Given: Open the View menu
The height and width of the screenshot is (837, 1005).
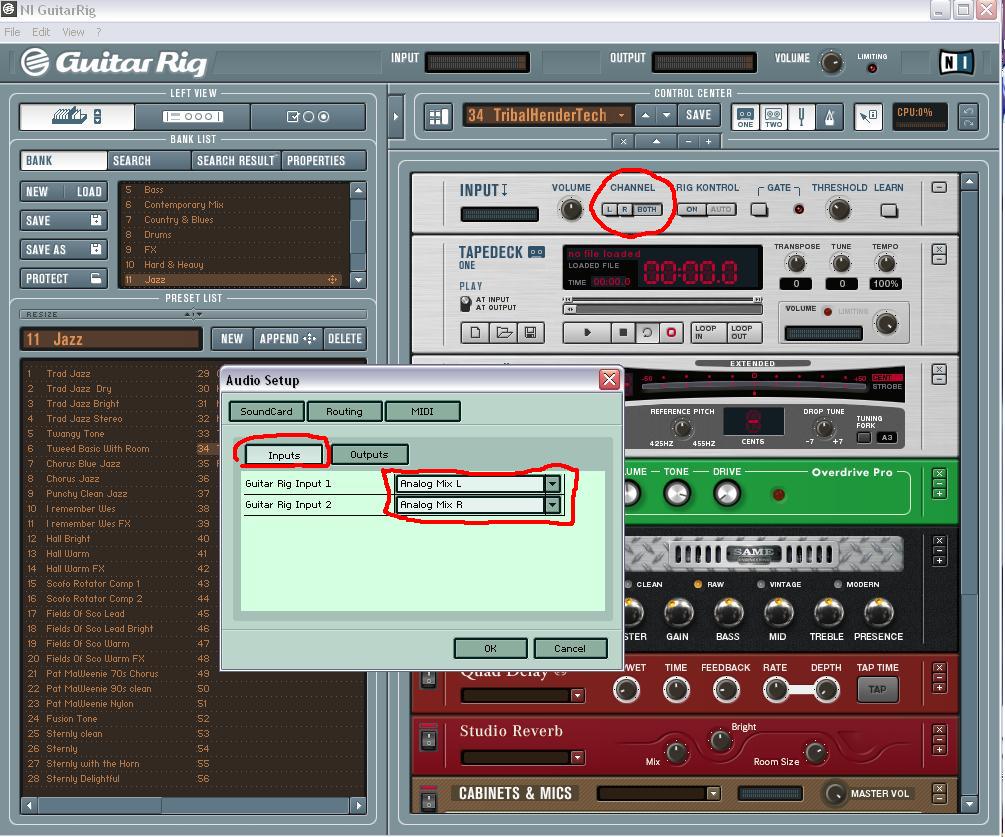Looking at the screenshot, I should pos(73,32).
